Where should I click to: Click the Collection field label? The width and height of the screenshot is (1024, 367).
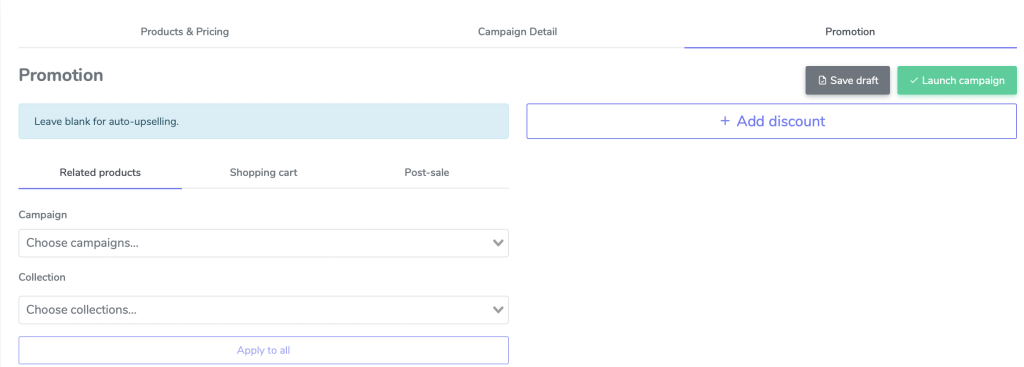point(42,277)
